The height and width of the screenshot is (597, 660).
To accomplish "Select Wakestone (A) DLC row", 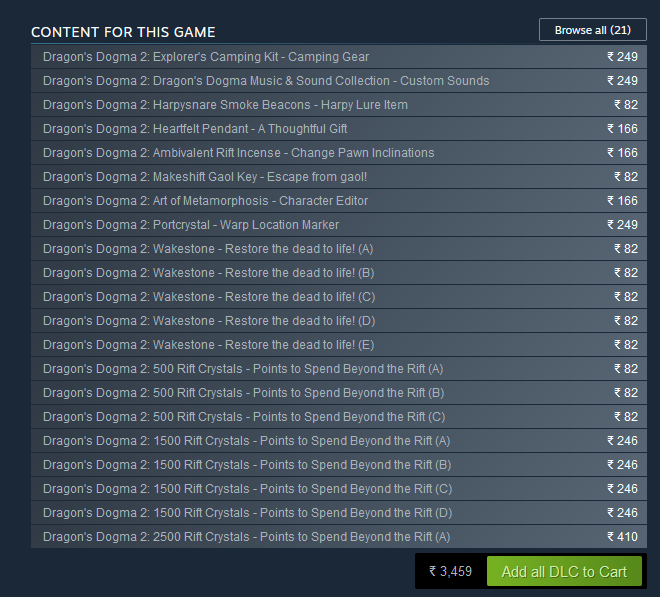I will point(208,249).
